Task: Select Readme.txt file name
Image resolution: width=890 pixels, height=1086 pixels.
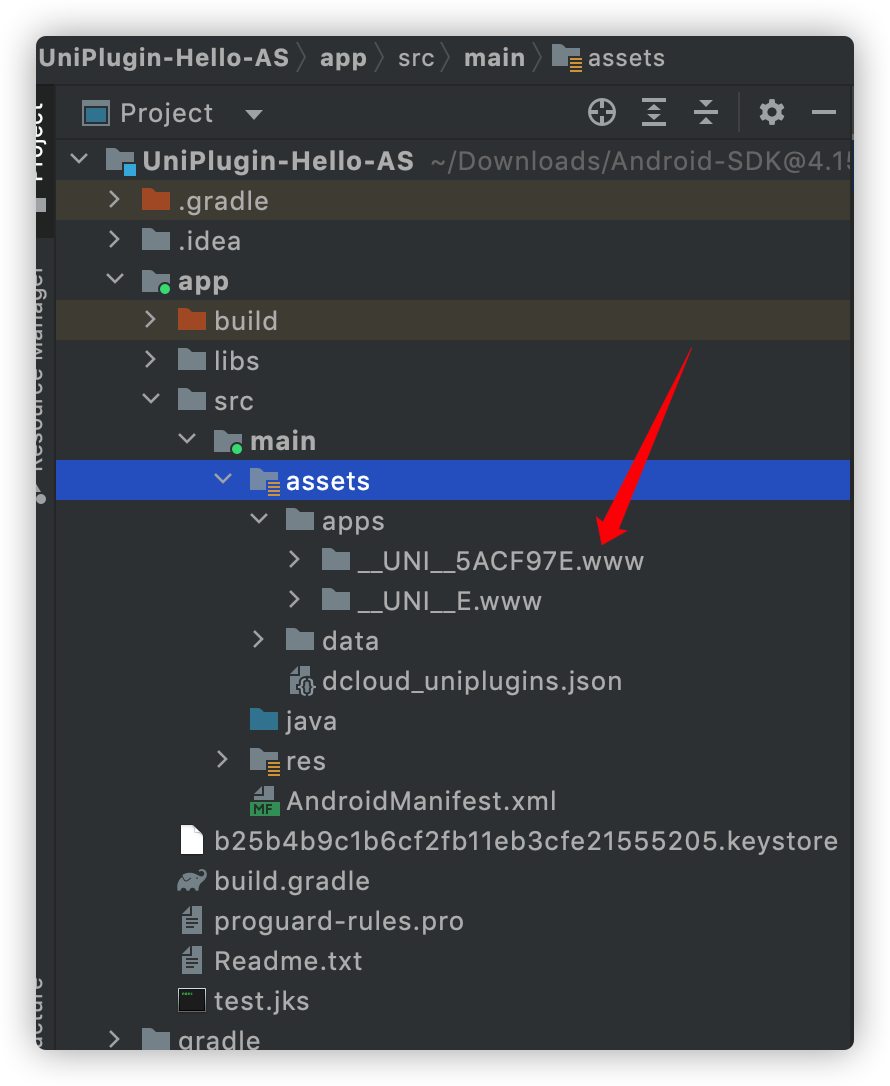Action: [288, 961]
